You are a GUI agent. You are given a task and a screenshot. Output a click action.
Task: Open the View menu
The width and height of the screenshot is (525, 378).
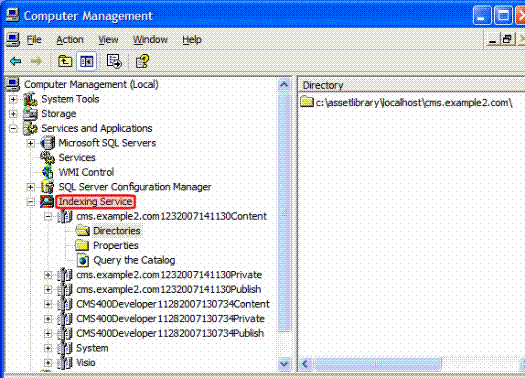point(108,40)
